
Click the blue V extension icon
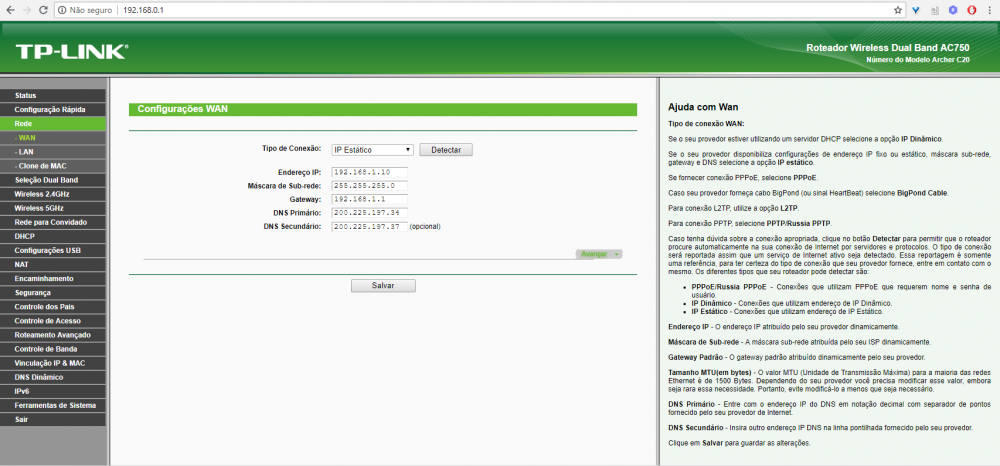coord(915,9)
